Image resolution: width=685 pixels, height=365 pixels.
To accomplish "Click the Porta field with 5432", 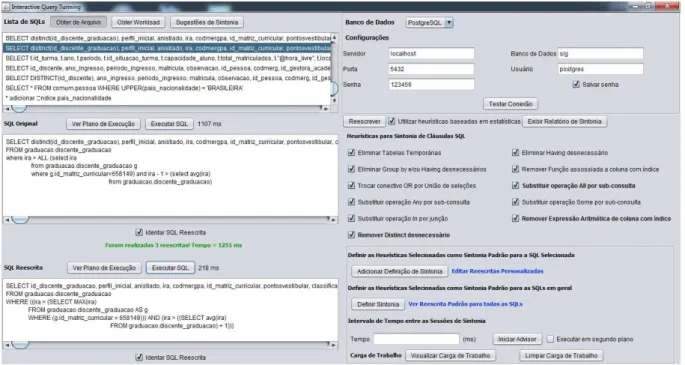I will pyautogui.click(x=431, y=69).
